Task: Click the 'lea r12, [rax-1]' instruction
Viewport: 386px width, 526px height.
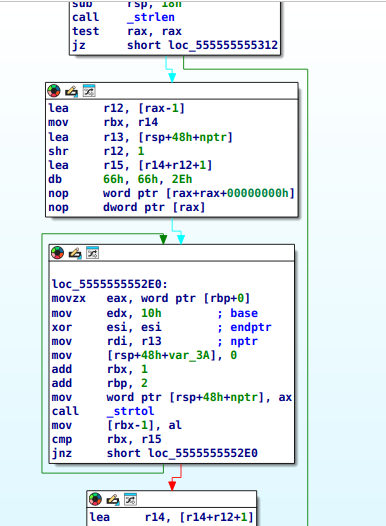Action: (116, 108)
